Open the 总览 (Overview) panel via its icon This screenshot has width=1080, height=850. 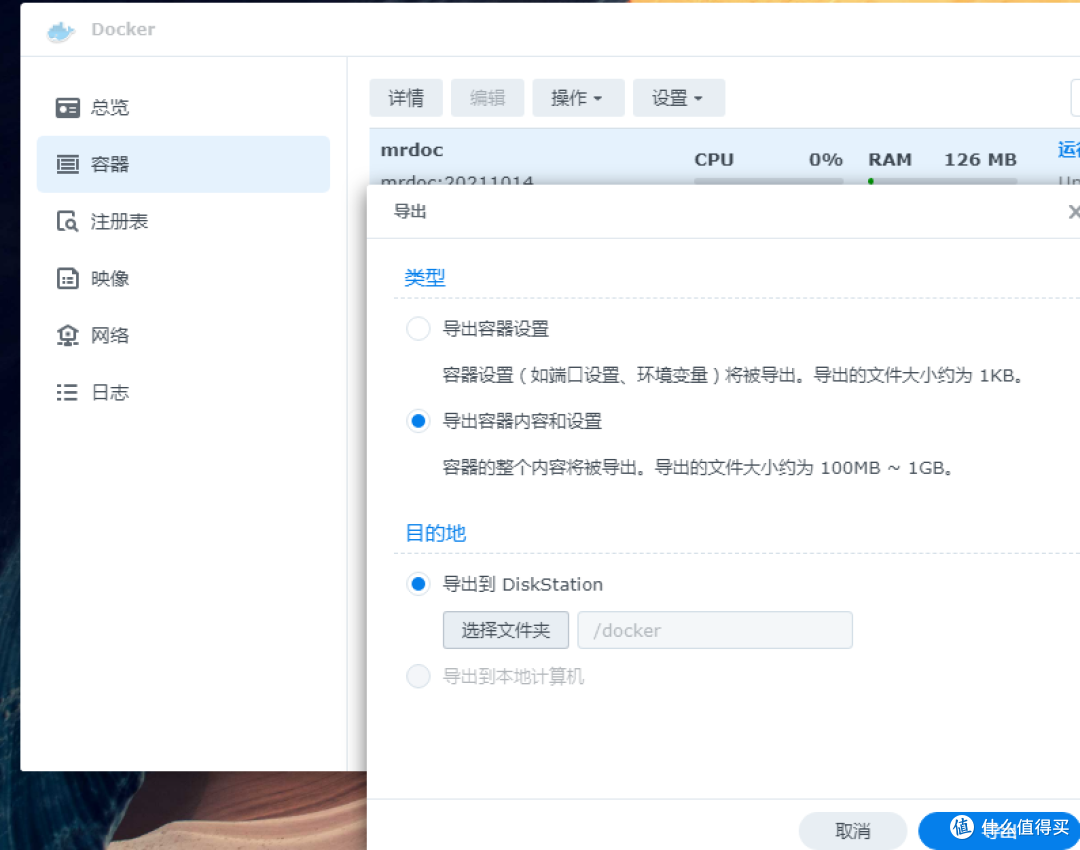67,107
